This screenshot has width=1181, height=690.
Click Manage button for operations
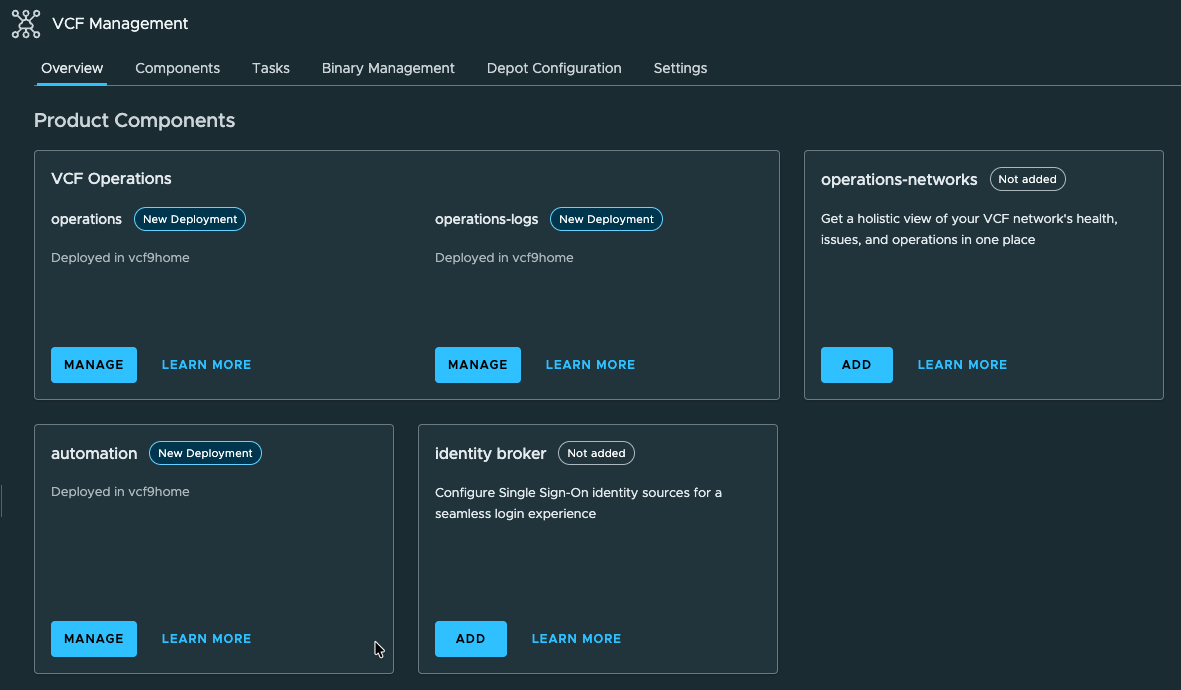pos(94,365)
